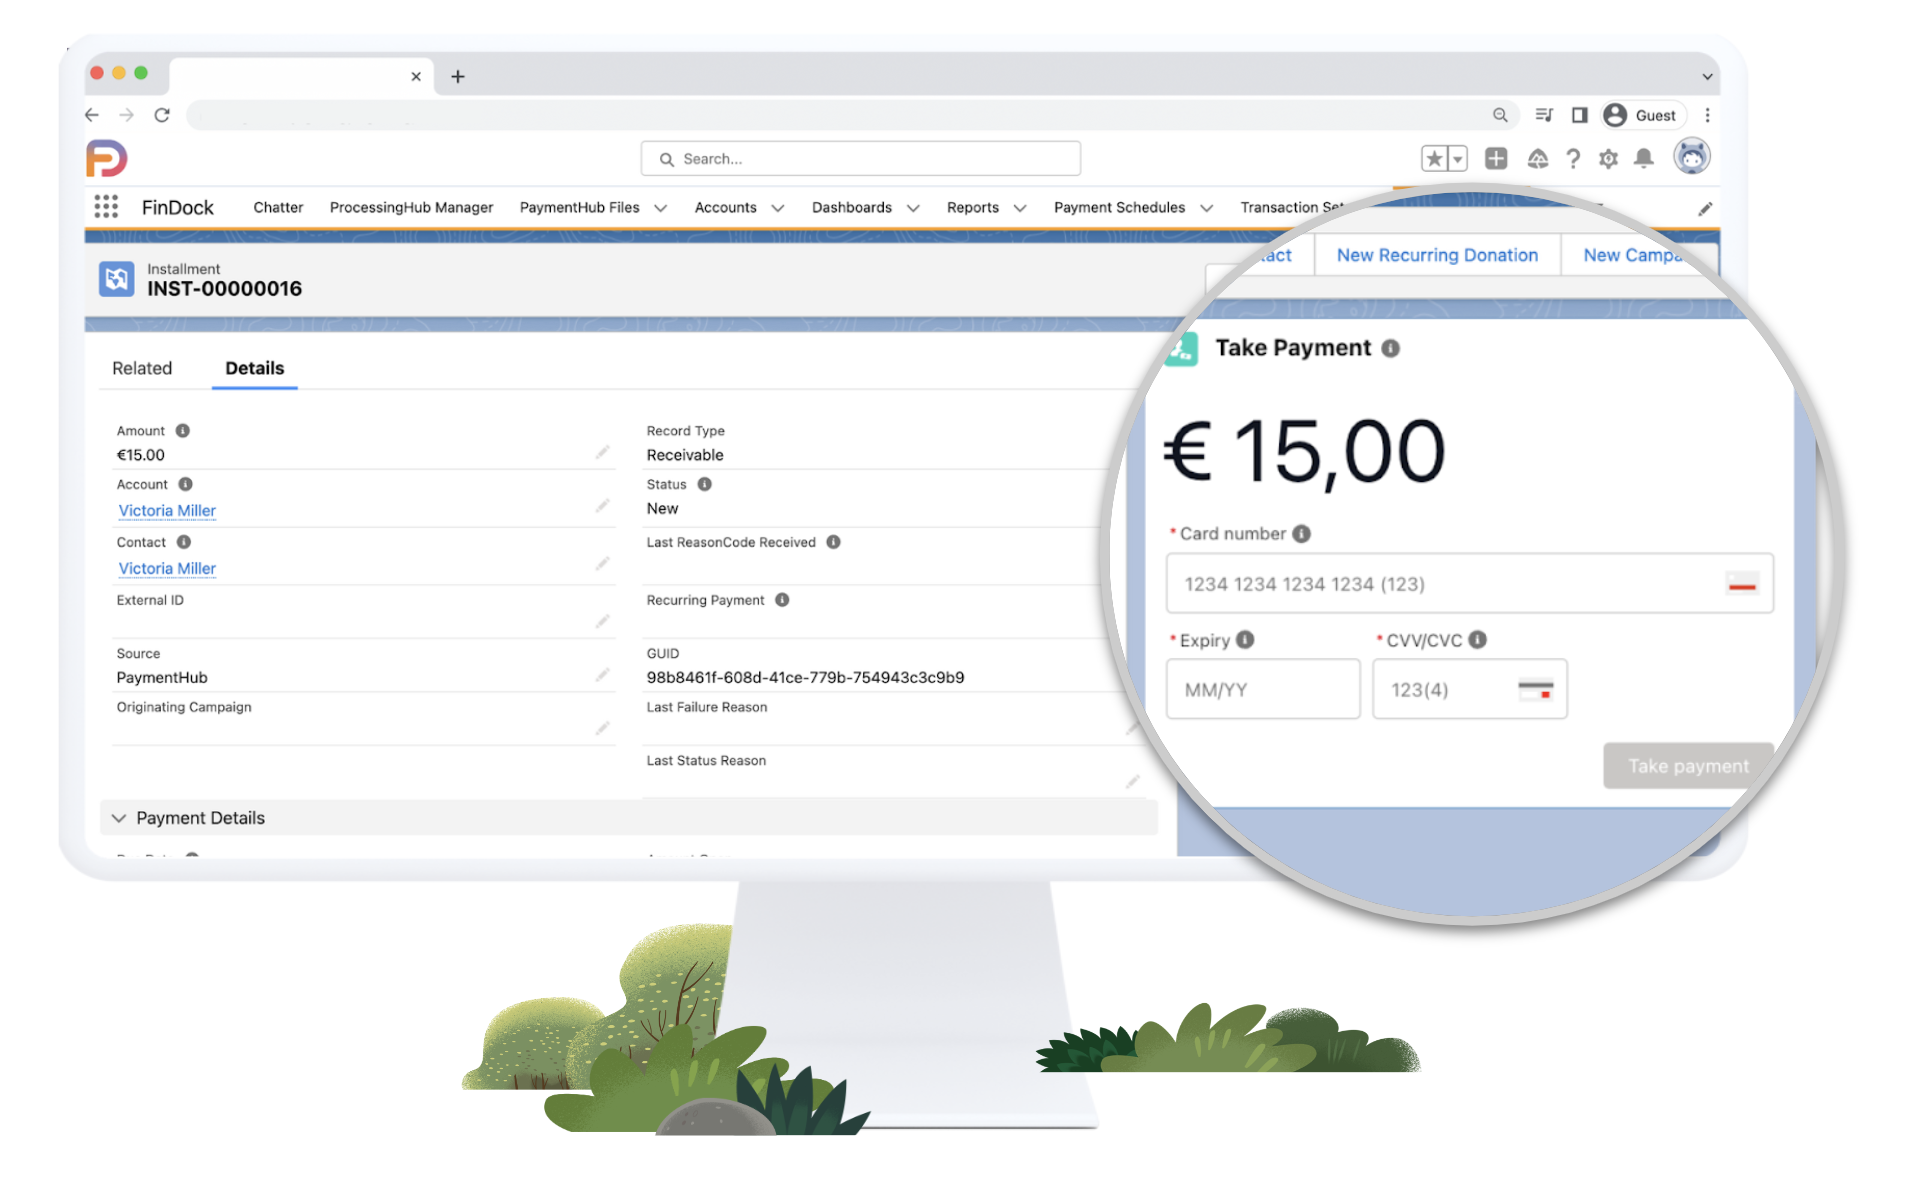Open the Payment Schedules dropdown chevron
Image resolution: width=1926 pixels, height=1184 pixels.
(x=1206, y=208)
